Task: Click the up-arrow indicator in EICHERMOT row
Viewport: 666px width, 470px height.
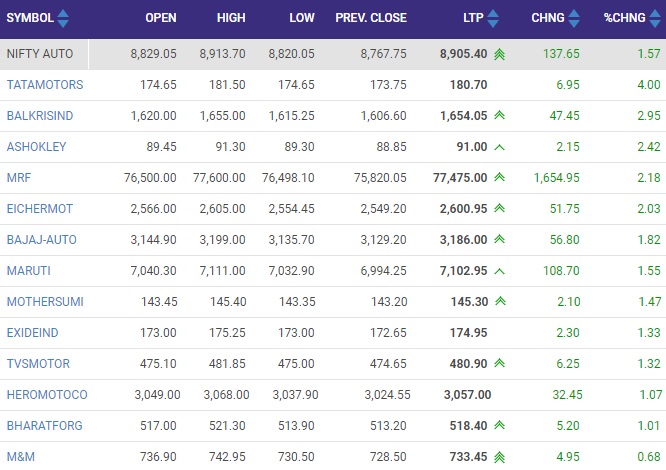Action: [x=500, y=208]
